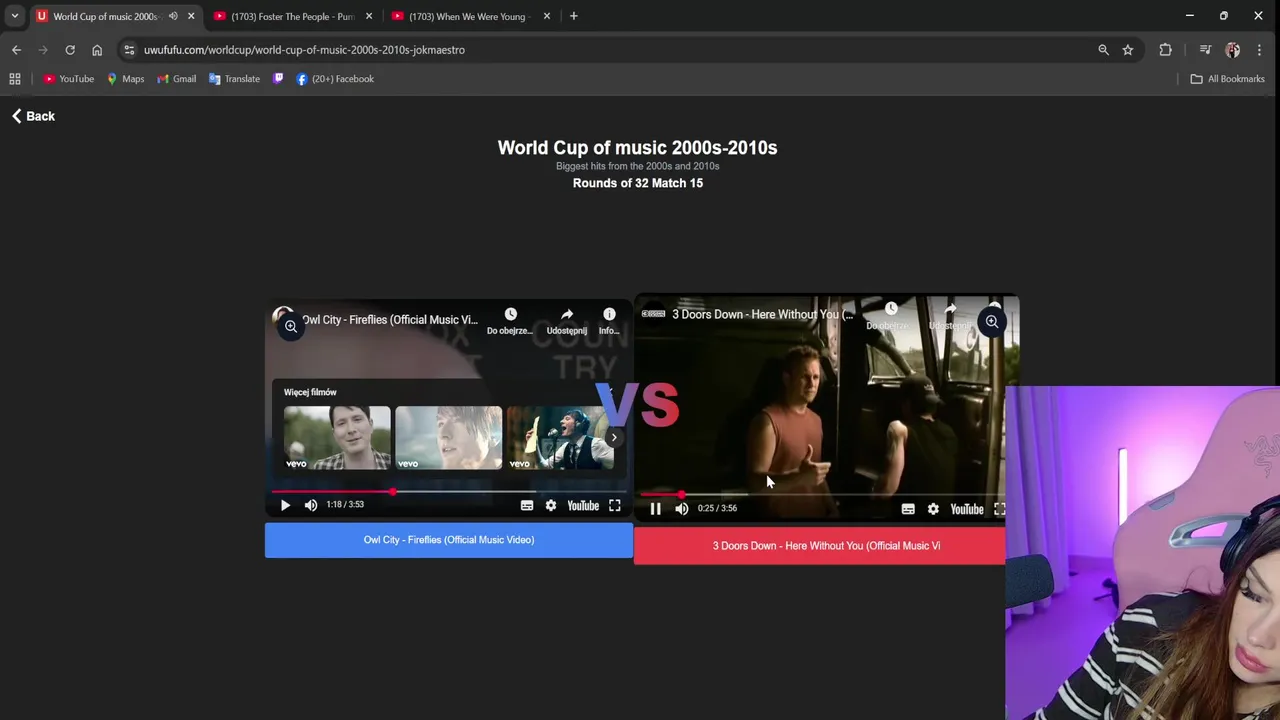Mute tab audio icon on World Cup tab

click(173, 16)
